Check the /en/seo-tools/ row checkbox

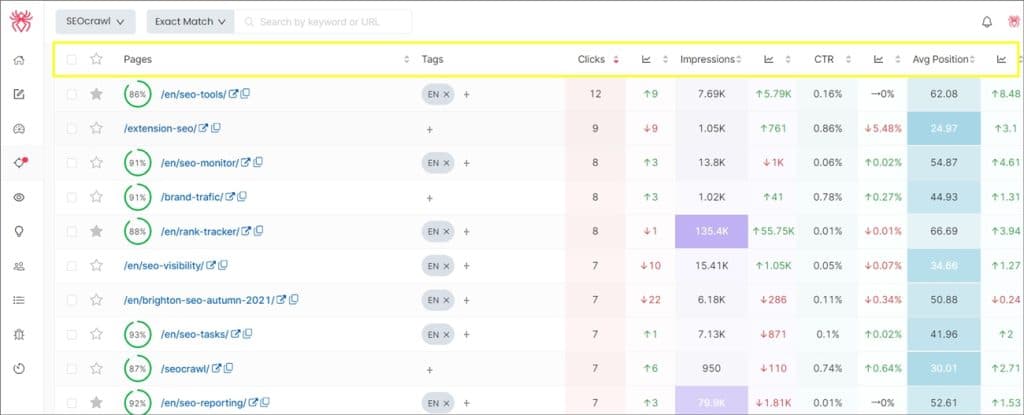pos(71,94)
